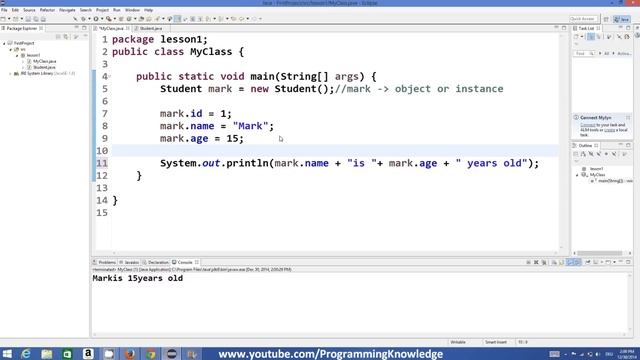Open the Window menu
This screenshot has height=360, width=640.
(x=132, y=10)
